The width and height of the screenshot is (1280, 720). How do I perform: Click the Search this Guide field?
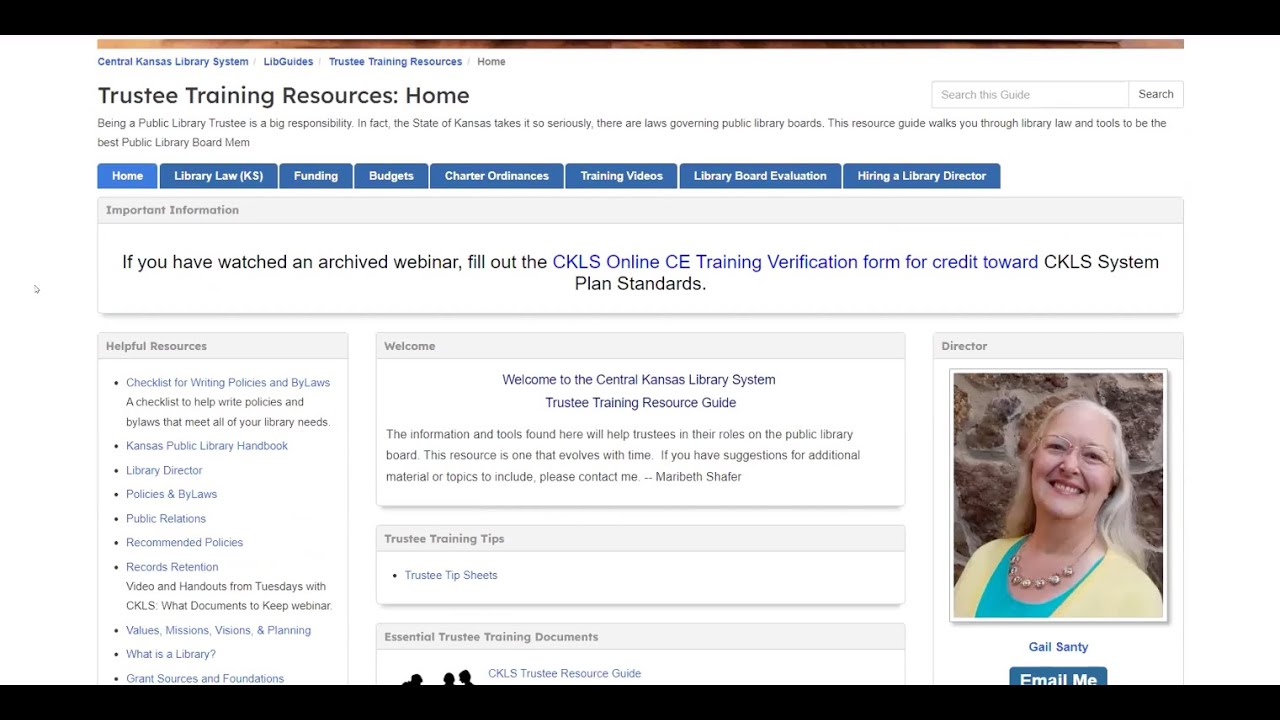(1030, 94)
